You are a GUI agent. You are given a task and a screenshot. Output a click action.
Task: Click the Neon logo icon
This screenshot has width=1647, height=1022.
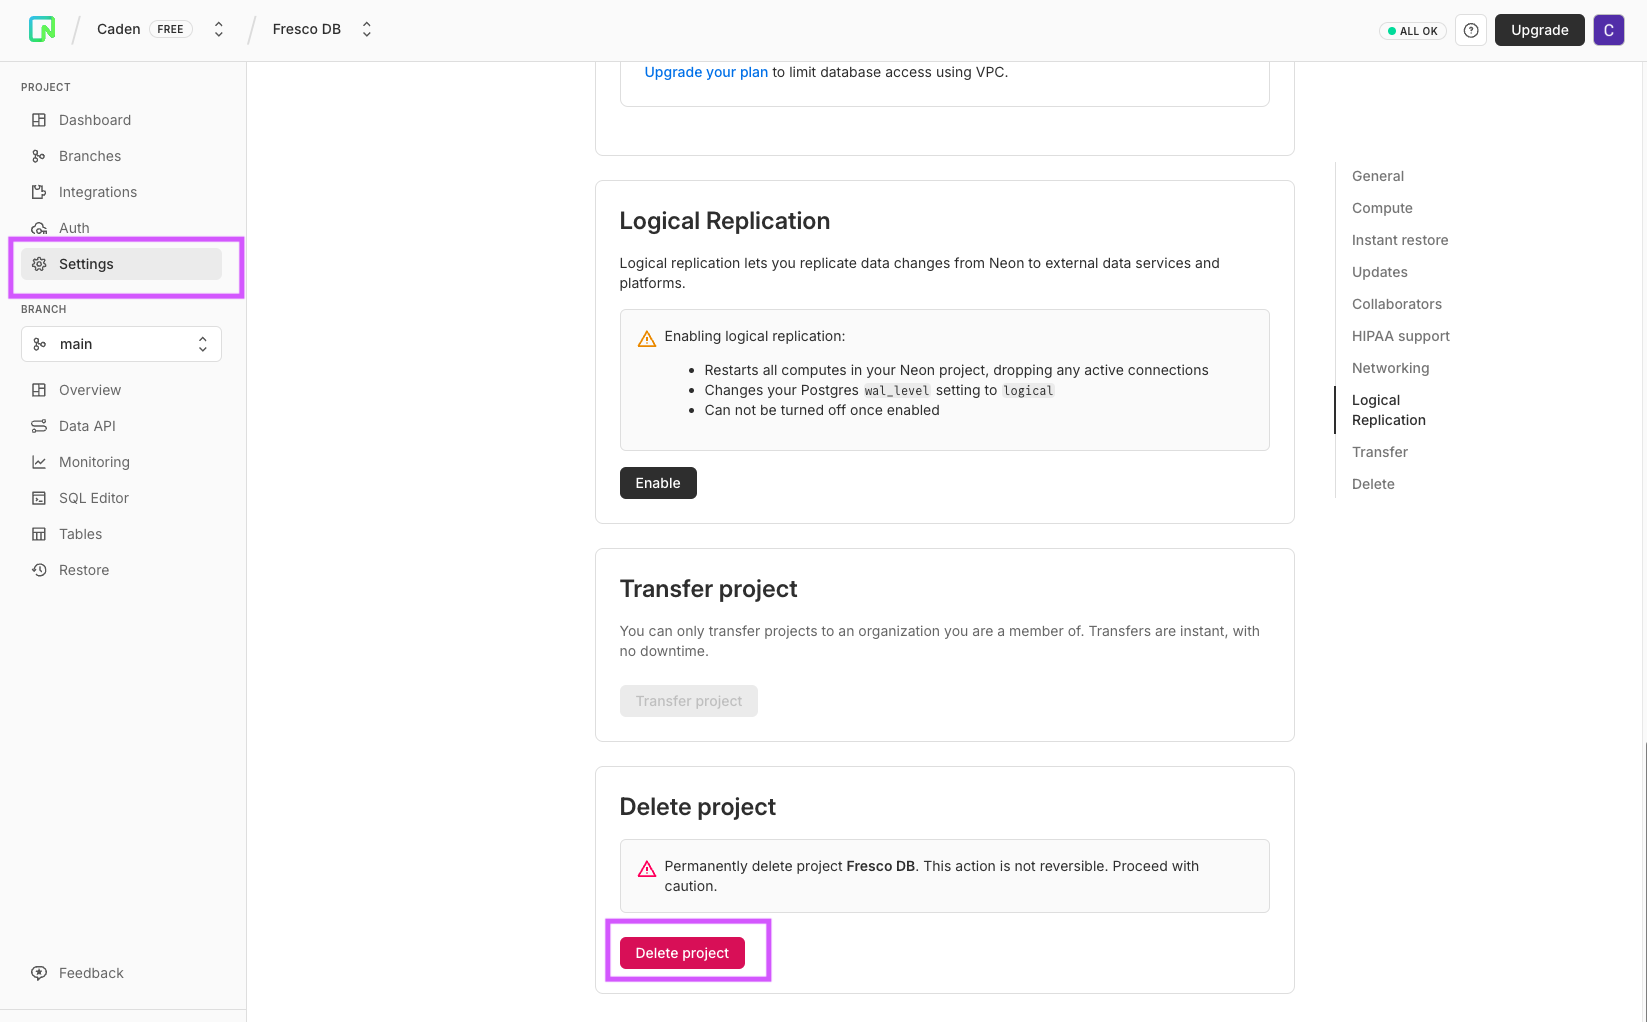click(42, 30)
